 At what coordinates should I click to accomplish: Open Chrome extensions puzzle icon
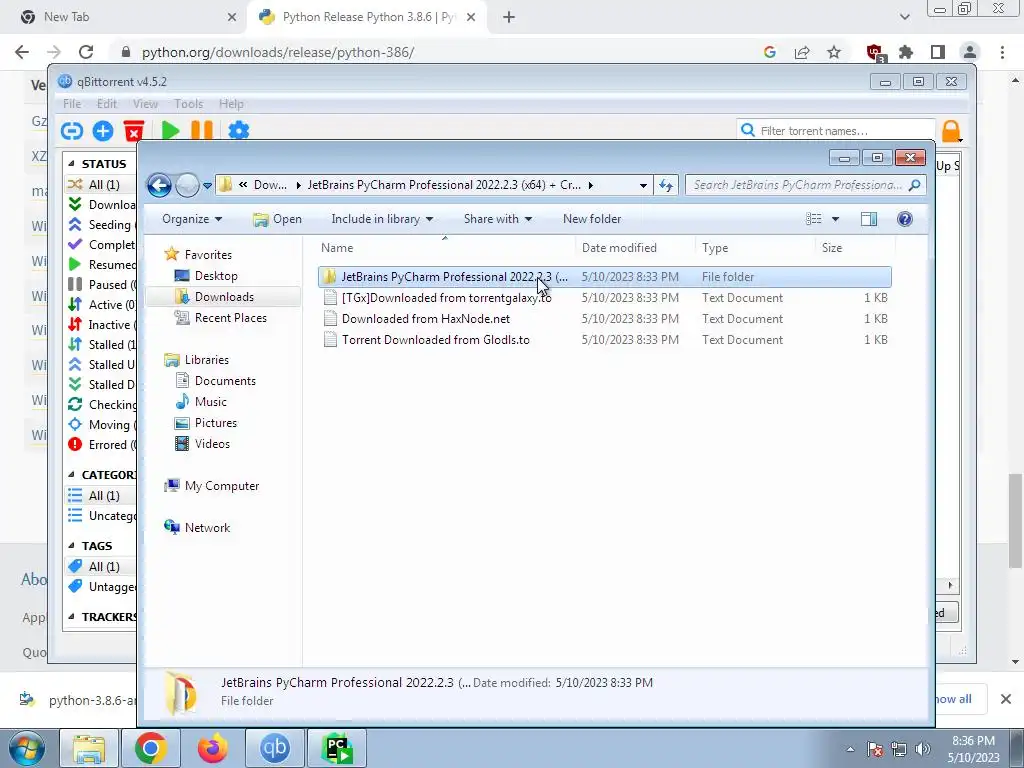pyautogui.click(x=906, y=52)
